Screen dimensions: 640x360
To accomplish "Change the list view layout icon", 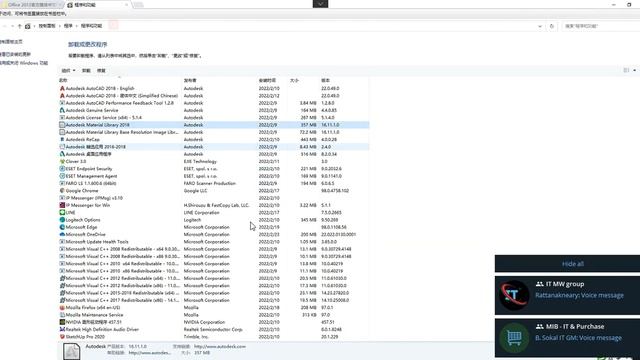I will point(626,70).
